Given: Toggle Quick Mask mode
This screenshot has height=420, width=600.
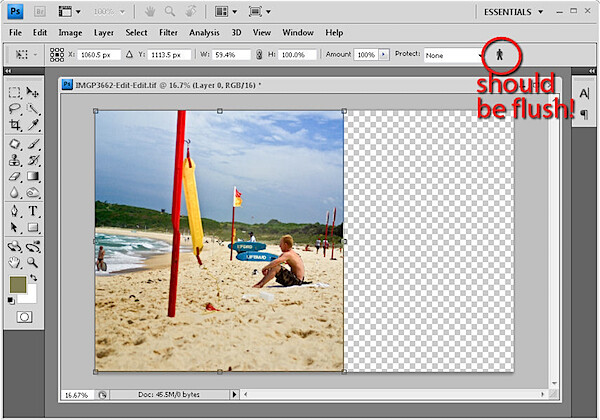Looking at the screenshot, I should 24,317.
